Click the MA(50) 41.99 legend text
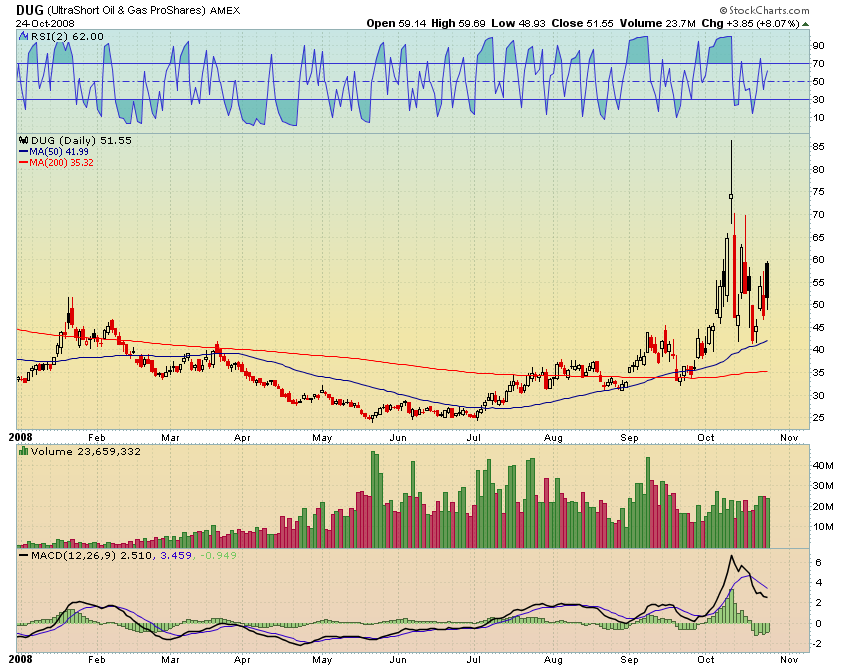Screen dimensions: 850x668 59,152
